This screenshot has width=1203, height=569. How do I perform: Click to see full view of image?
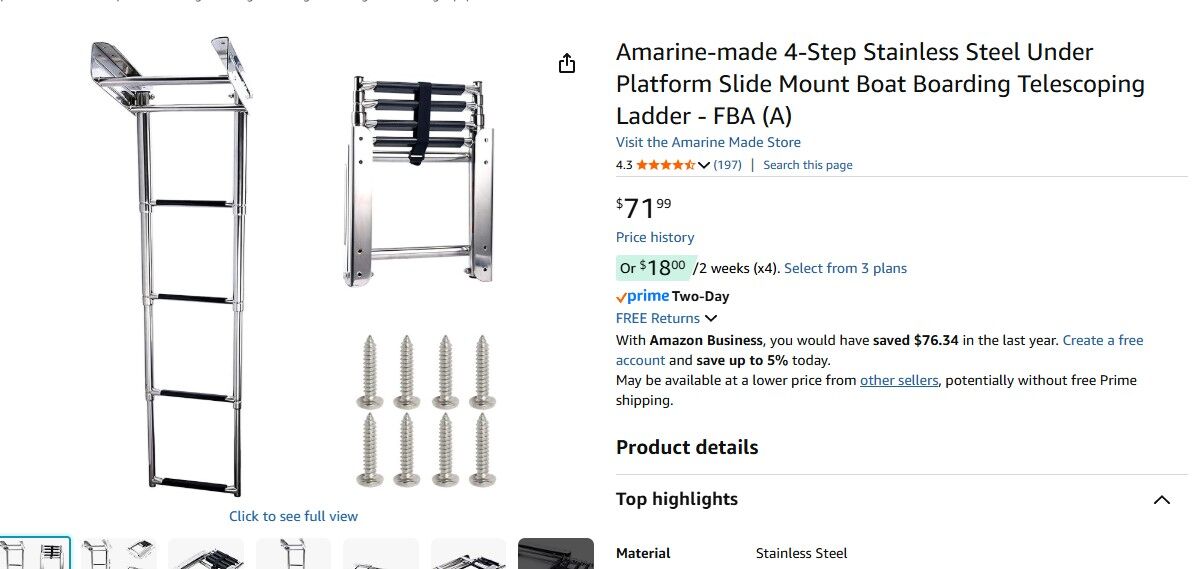(293, 516)
